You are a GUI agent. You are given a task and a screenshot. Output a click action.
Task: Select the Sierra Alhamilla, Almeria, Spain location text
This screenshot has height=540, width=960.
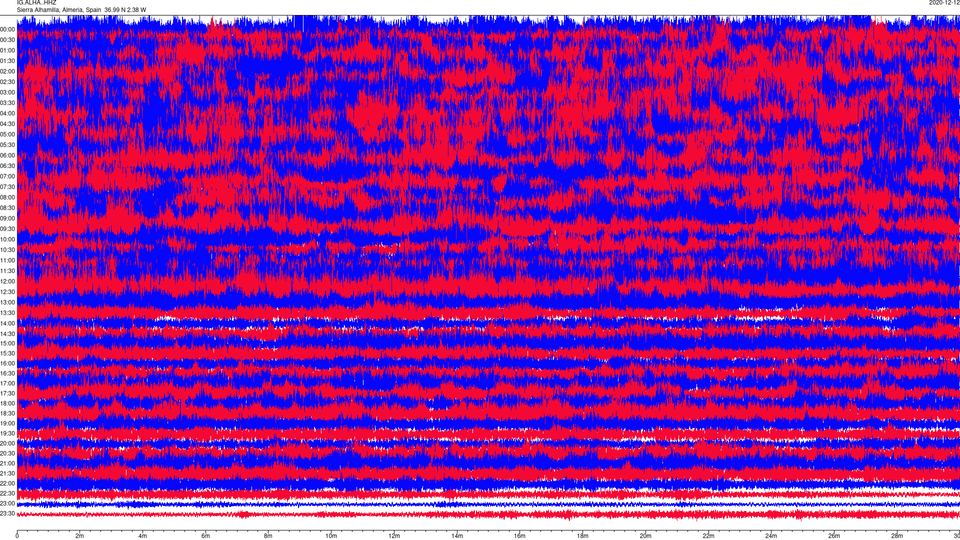click(x=59, y=10)
